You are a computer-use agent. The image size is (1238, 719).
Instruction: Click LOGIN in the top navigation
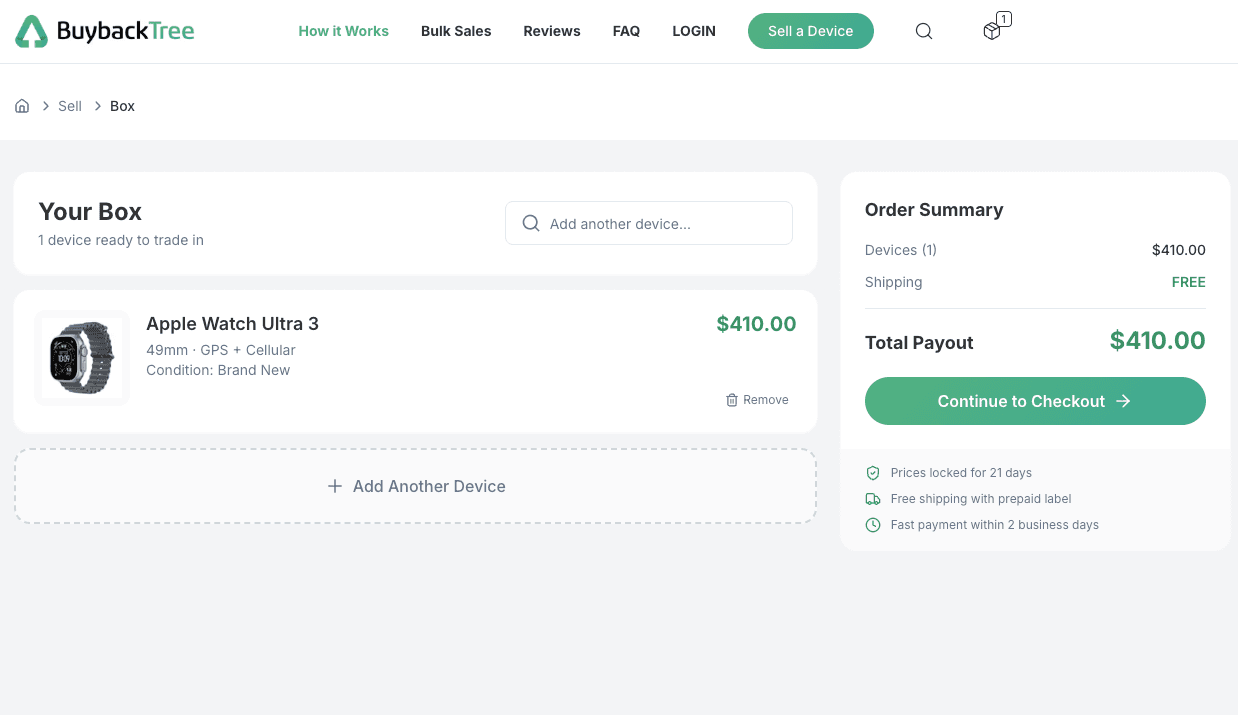point(694,31)
